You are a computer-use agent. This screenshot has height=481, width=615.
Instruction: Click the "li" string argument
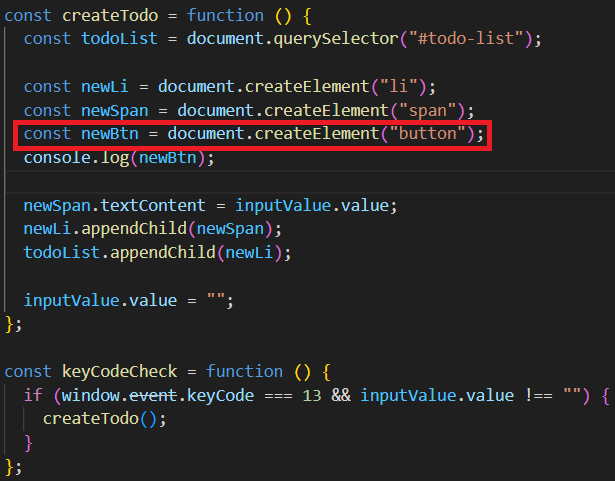[398, 86]
